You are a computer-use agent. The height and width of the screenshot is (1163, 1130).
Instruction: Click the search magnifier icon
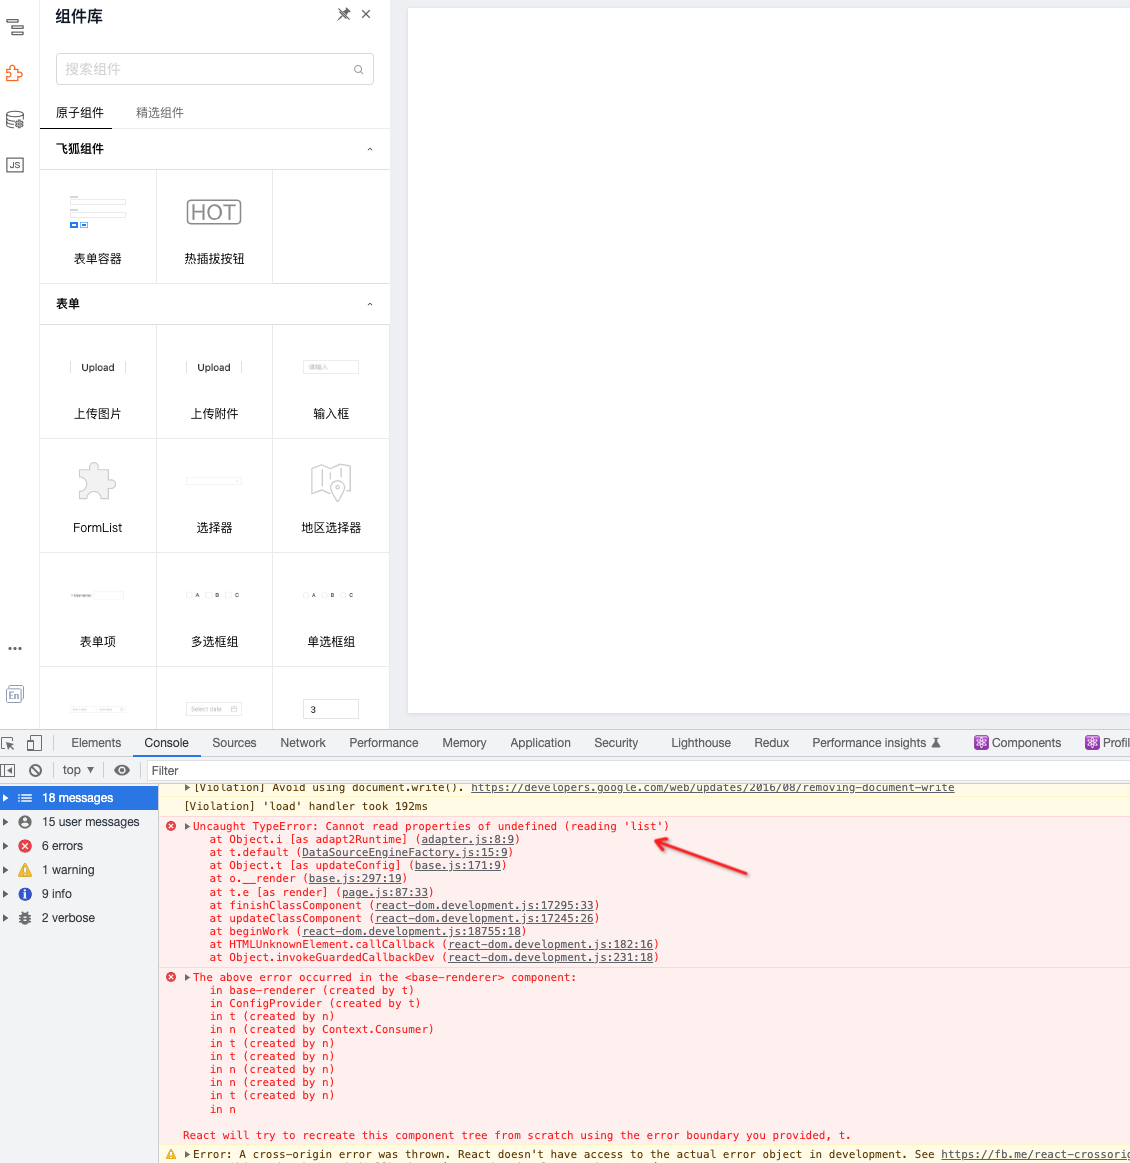[359, 70]
